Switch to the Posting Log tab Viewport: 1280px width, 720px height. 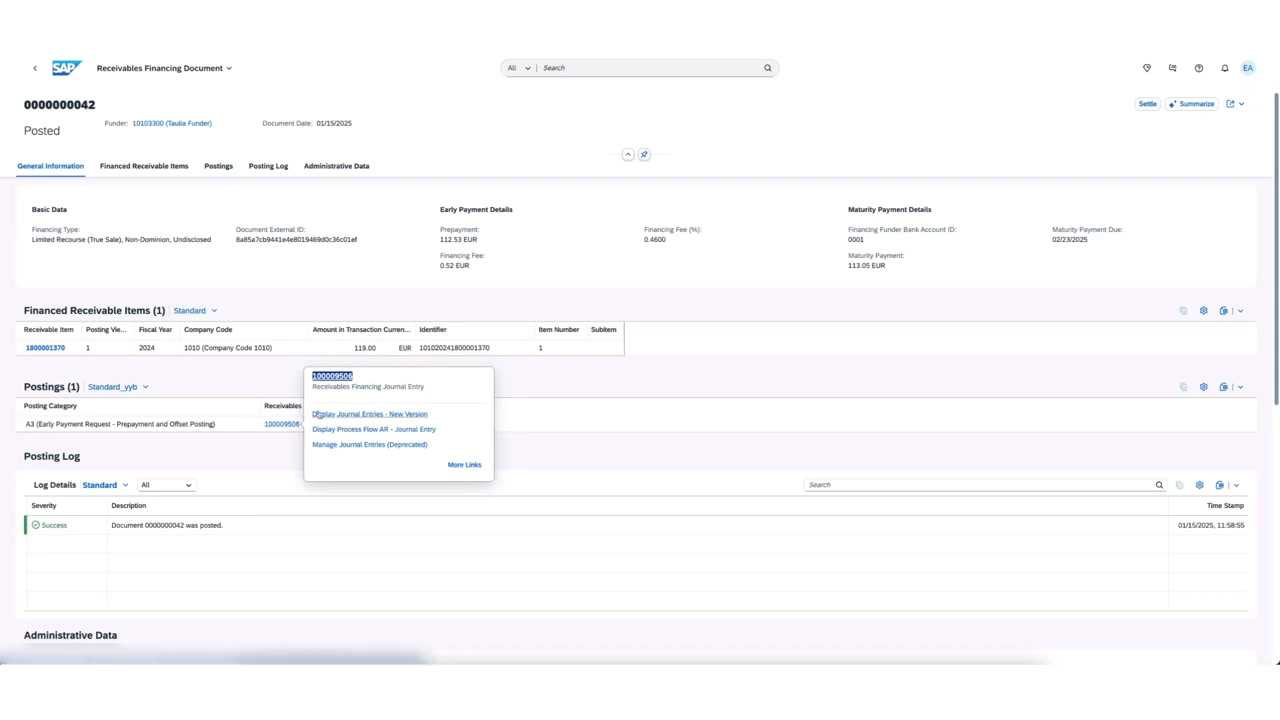click(x=268, y=166)
